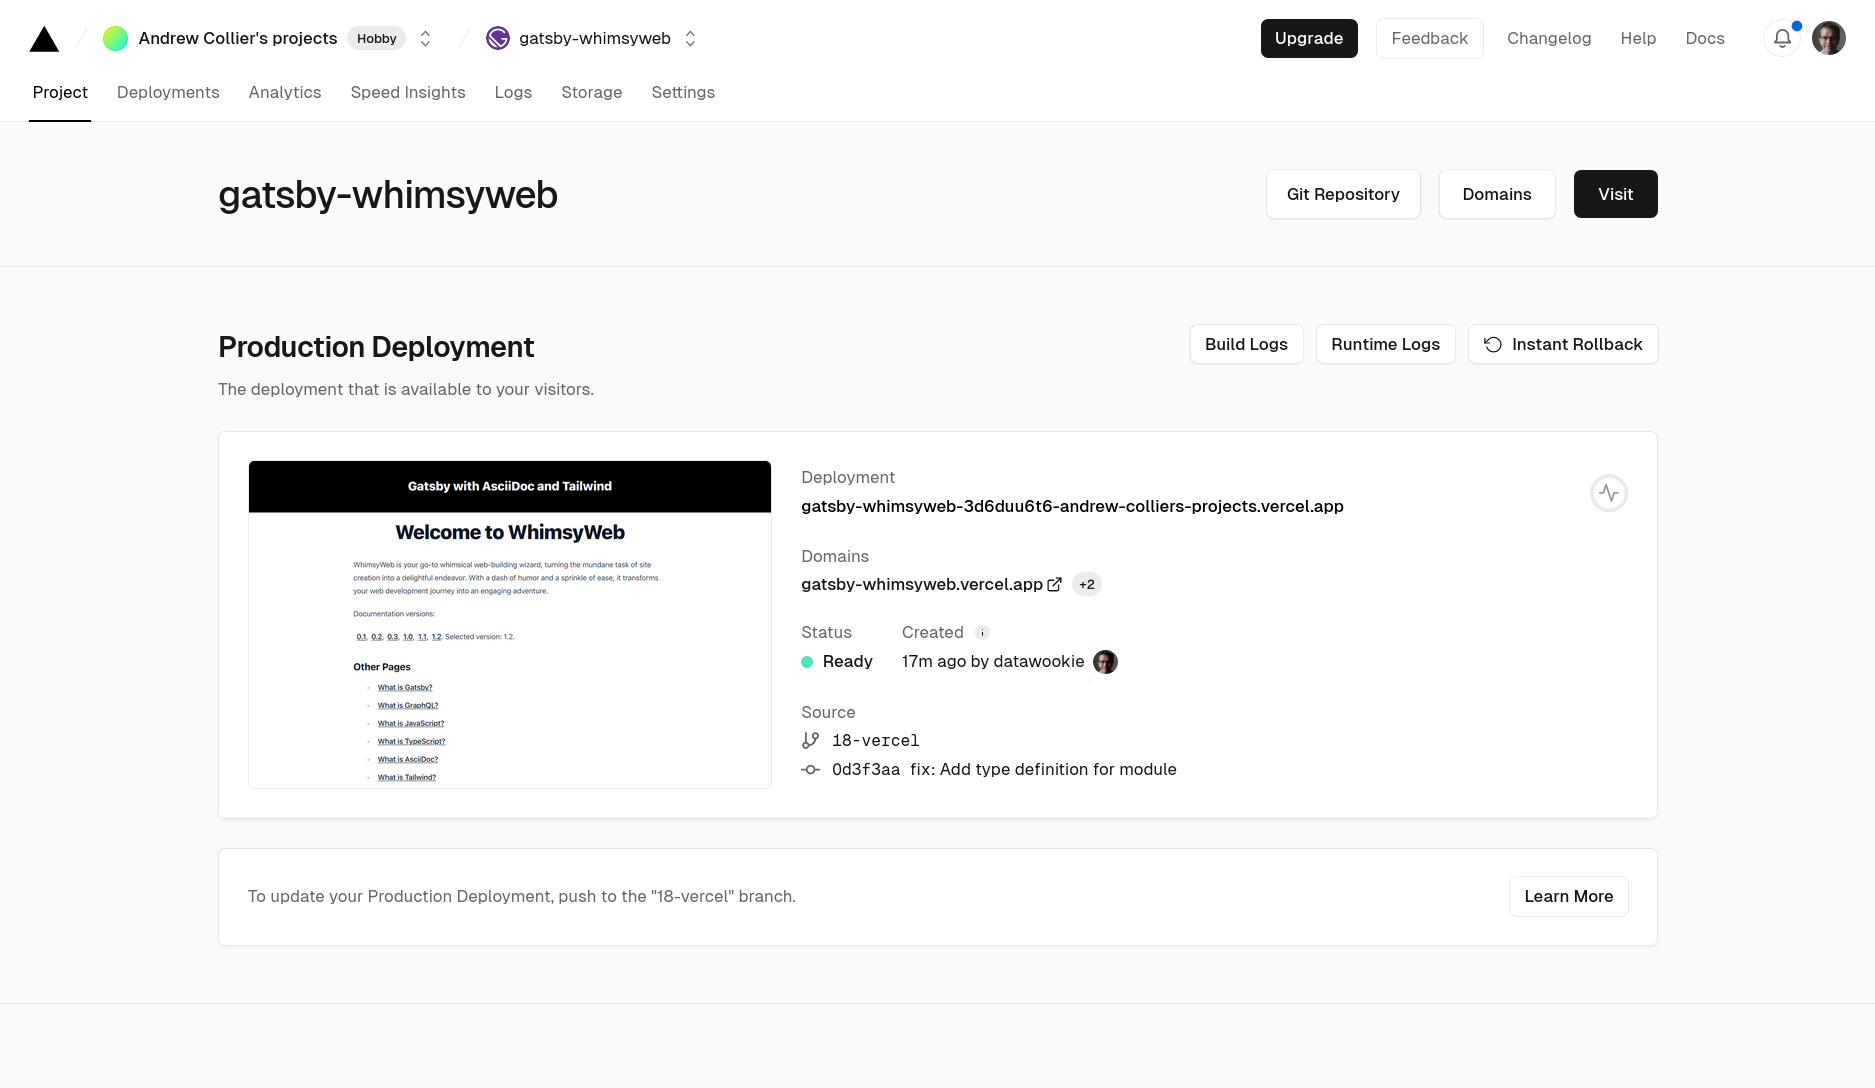Click the Vercel triangle logo
Viewport: 1875px width, 1088px height.
[x=44, y=39]
